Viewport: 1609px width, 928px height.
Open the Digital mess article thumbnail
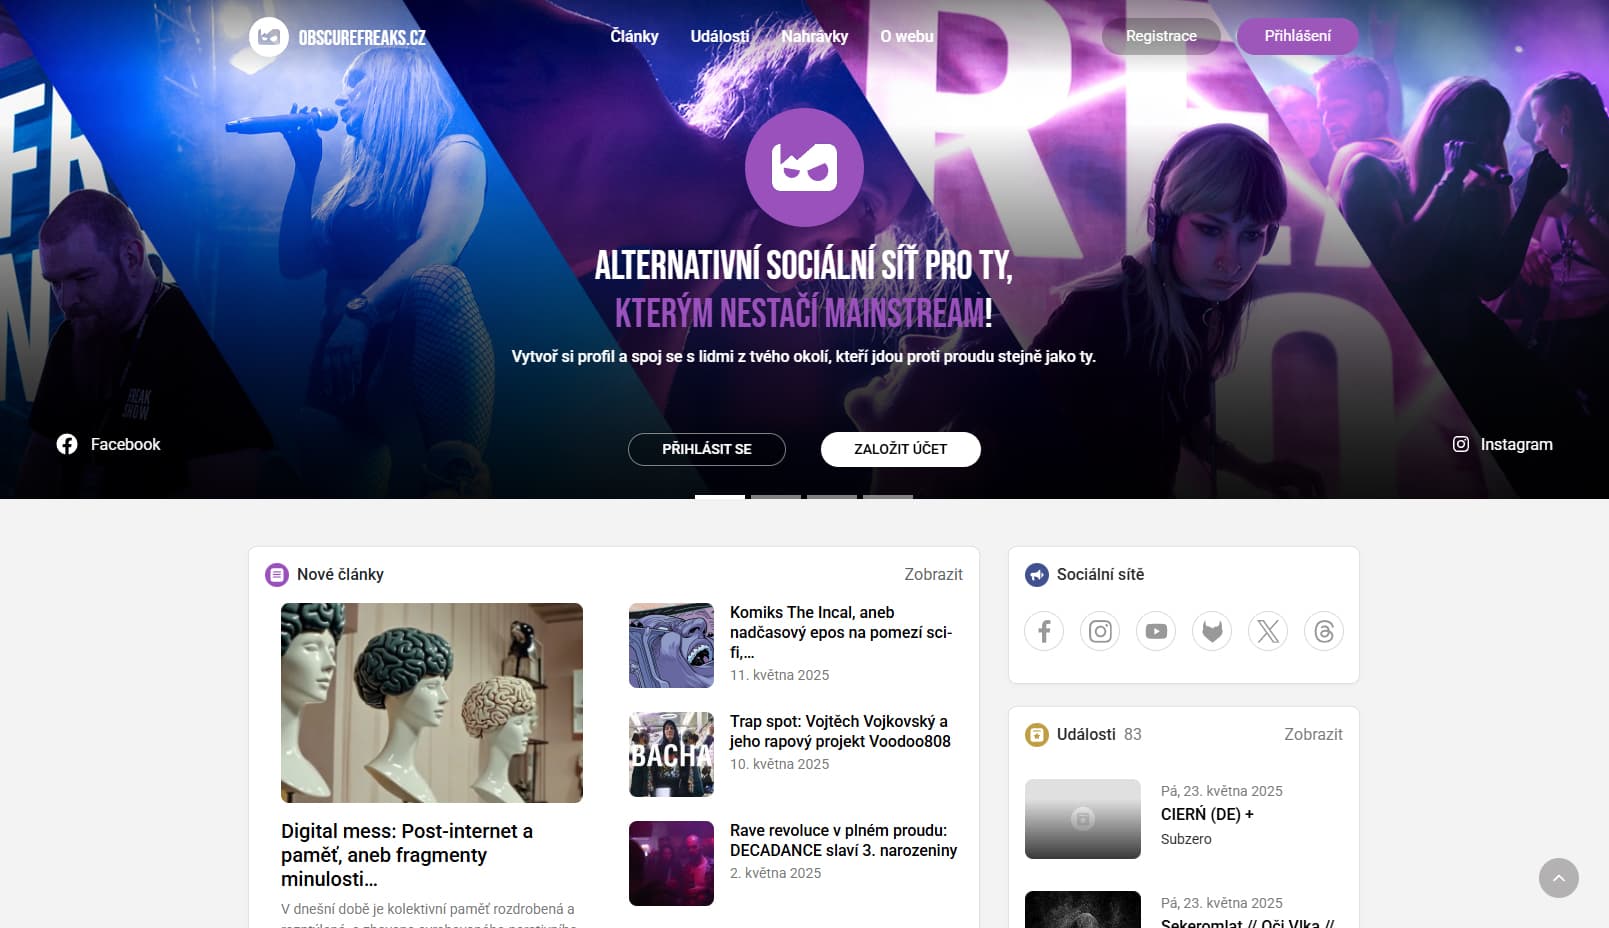tap(432, 702)
